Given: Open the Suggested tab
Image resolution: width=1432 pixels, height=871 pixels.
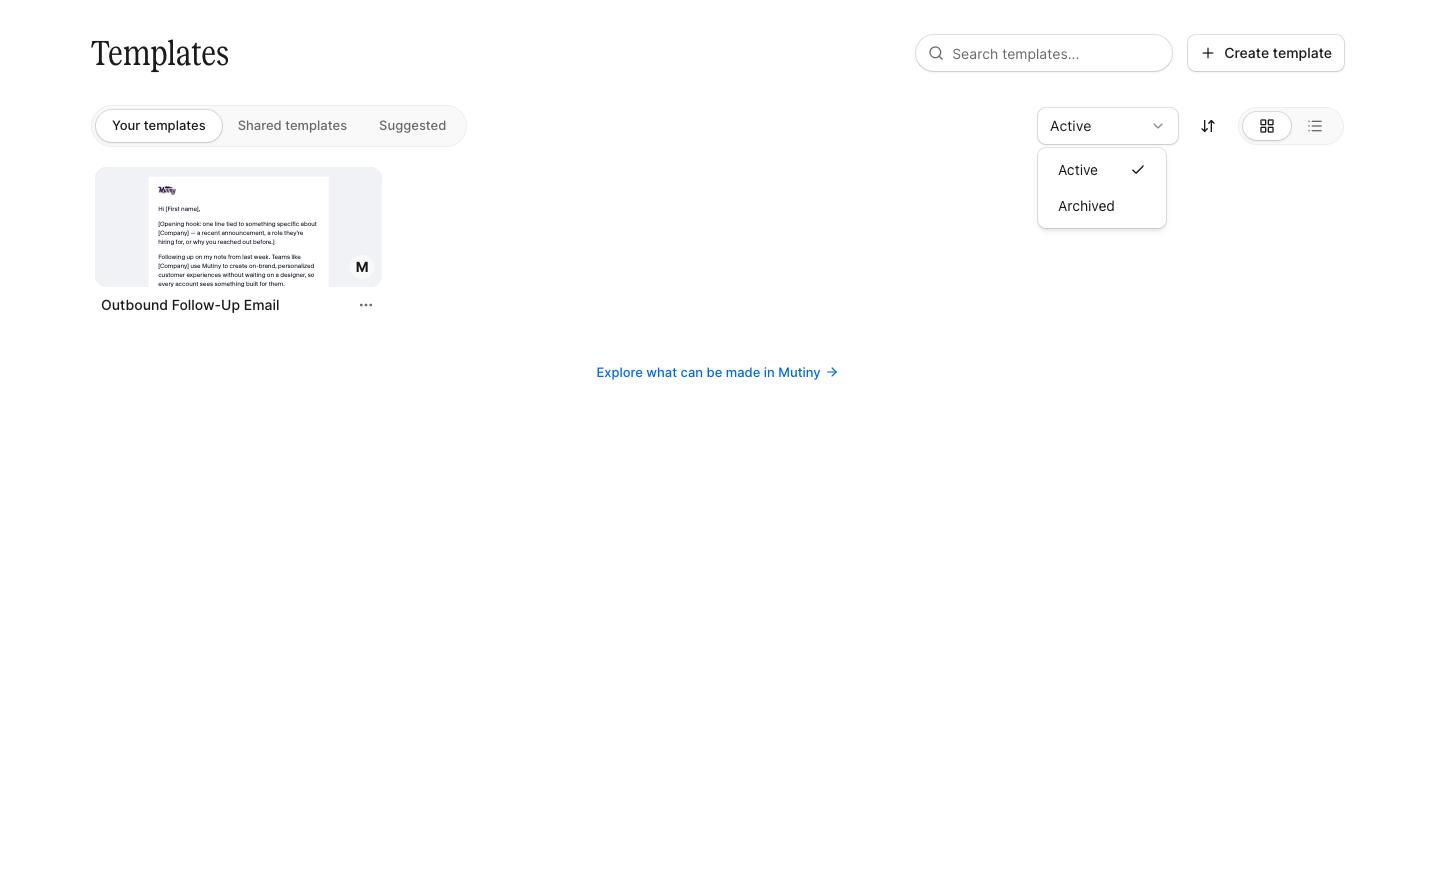Looking at the screenshot, I should 412,126.
